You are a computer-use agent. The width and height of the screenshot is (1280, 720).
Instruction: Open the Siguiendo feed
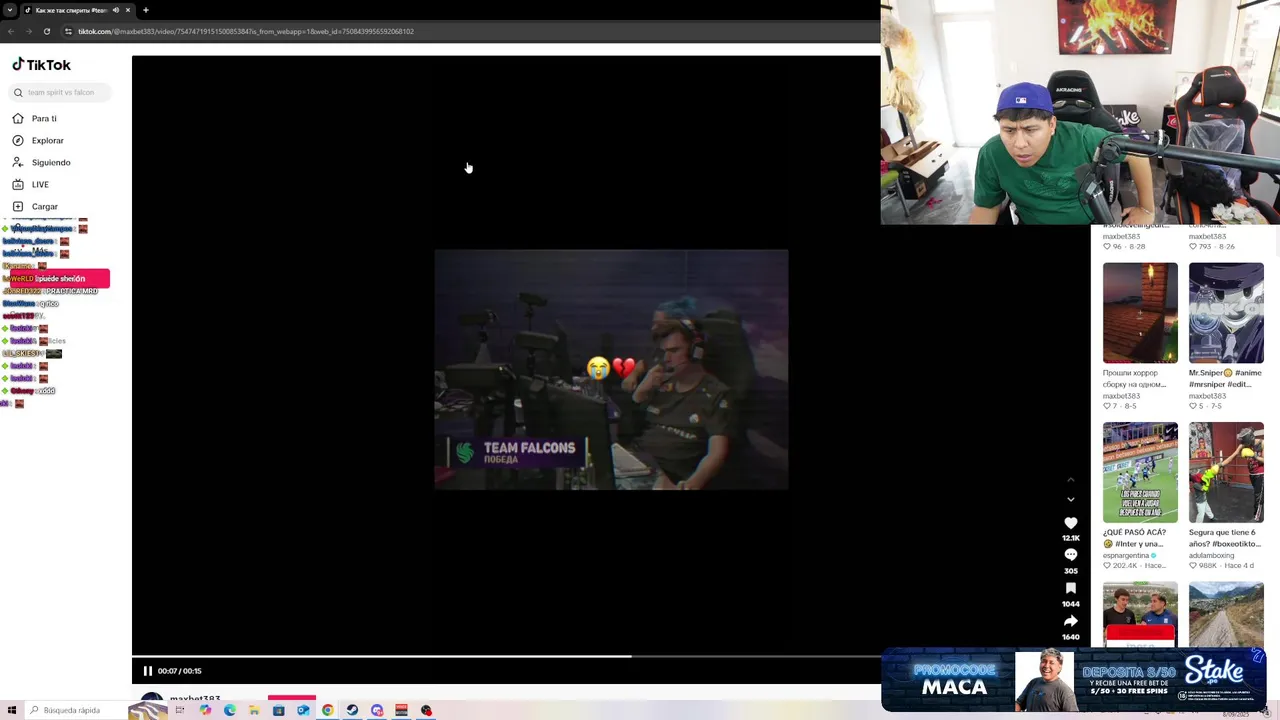point(50,162)
